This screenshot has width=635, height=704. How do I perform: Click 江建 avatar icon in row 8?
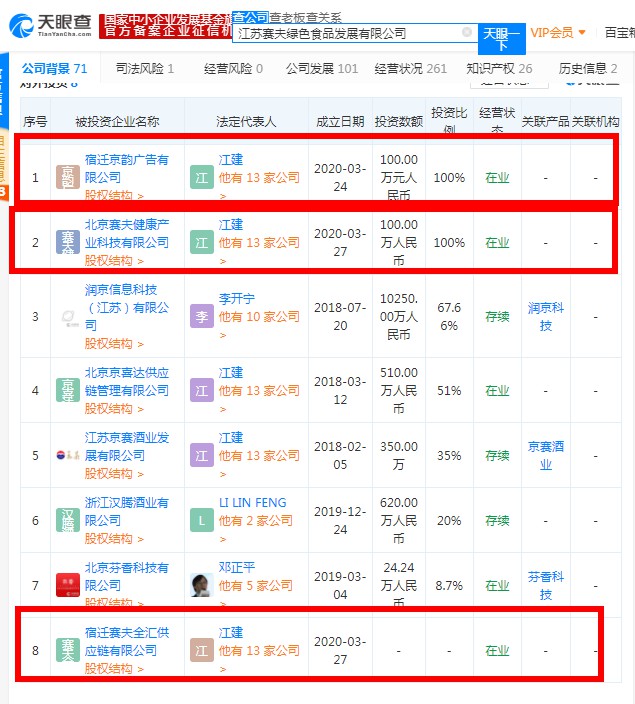click(202, 650)
